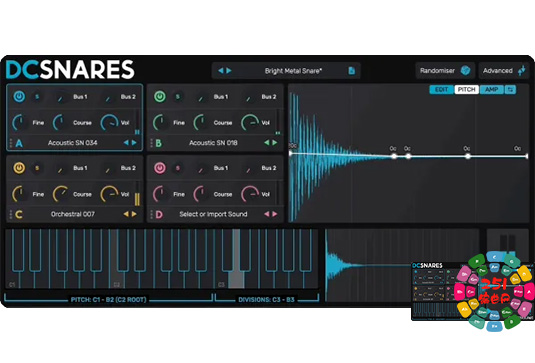Switch to the AMP tab
The width and height of the screenshot is (535, 363).
coord(492,89)
